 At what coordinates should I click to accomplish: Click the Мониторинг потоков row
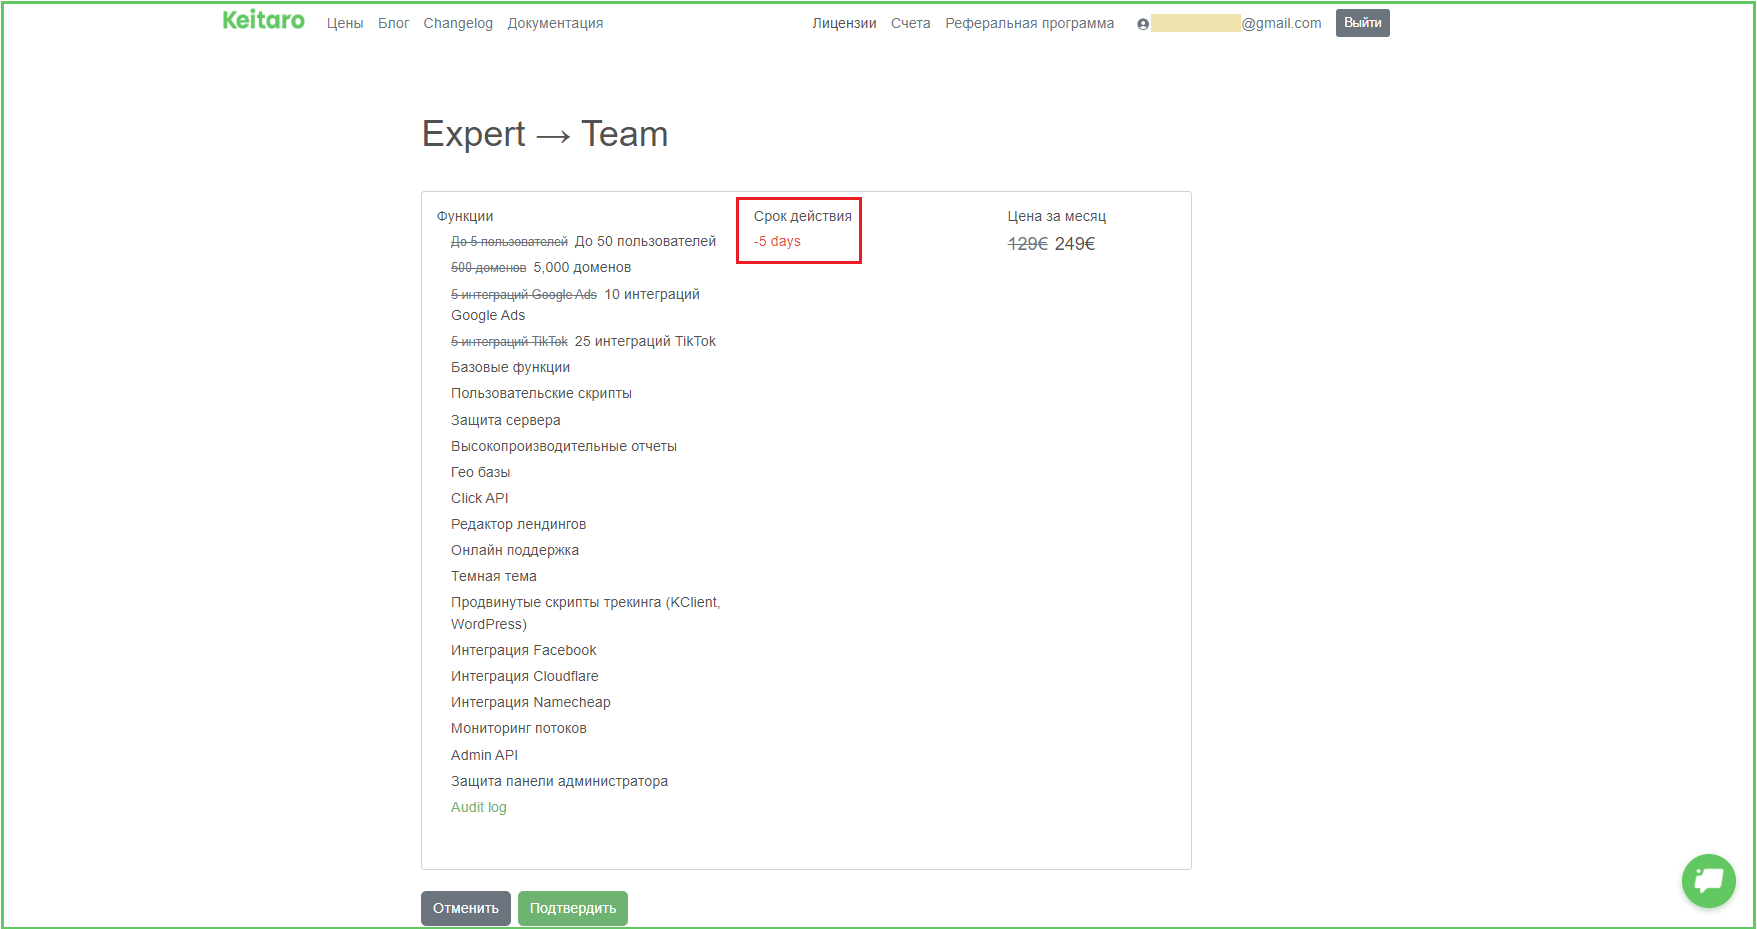(x=519, y=728)
